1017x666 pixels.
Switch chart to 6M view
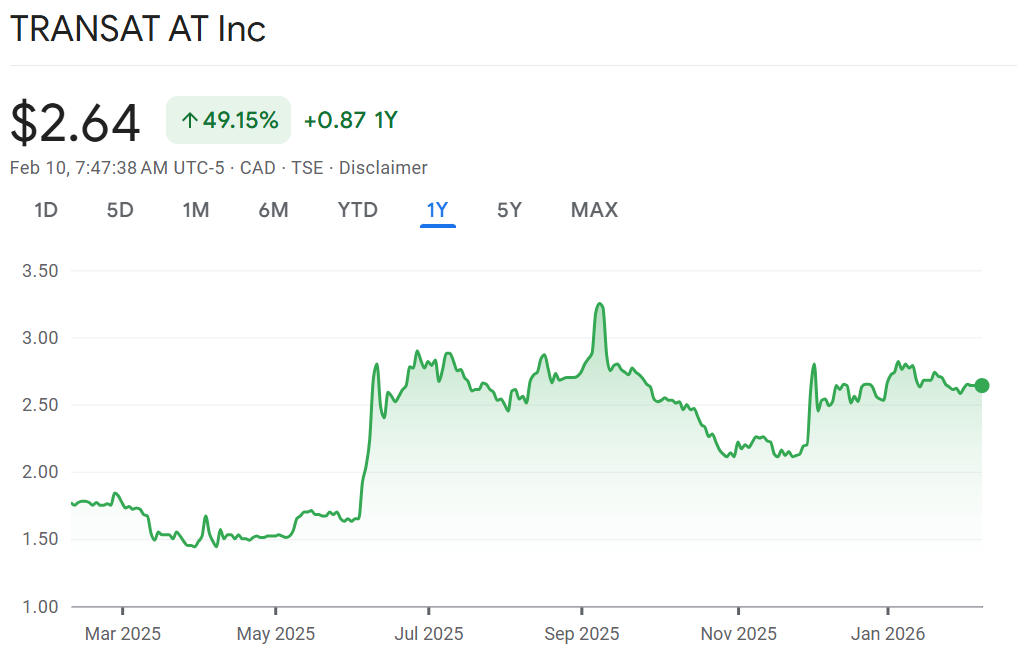pos(273,210)
